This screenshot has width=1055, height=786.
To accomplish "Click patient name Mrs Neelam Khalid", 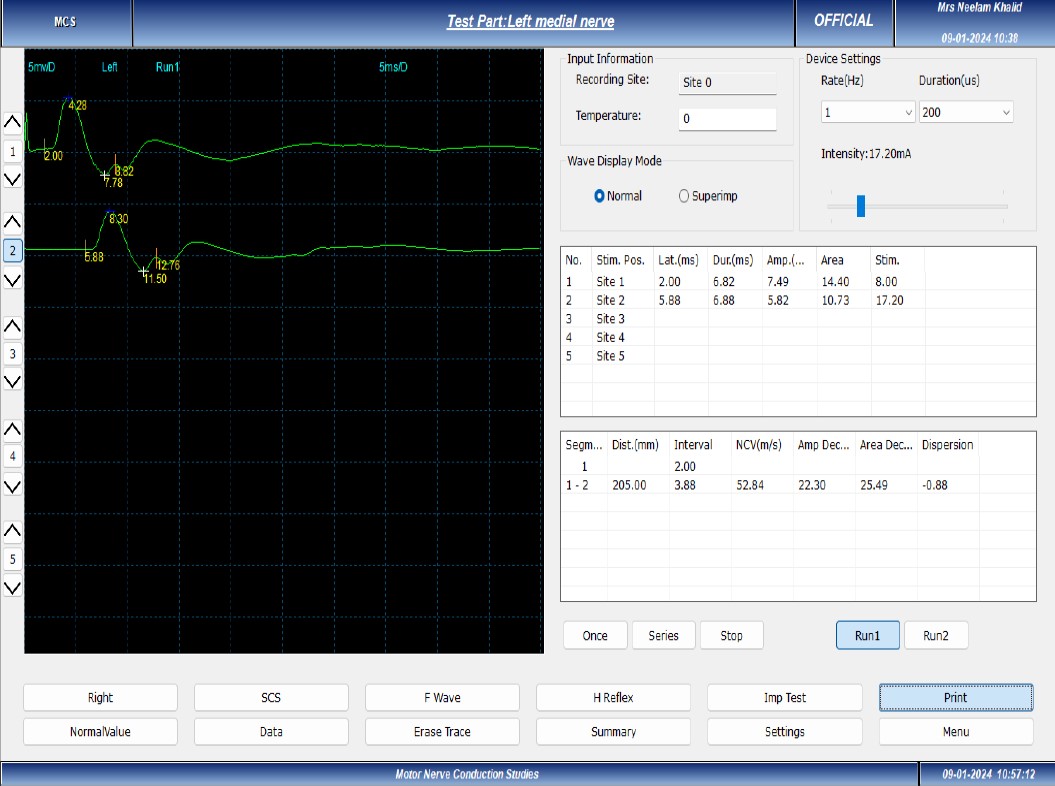I will tap(980, 7).
